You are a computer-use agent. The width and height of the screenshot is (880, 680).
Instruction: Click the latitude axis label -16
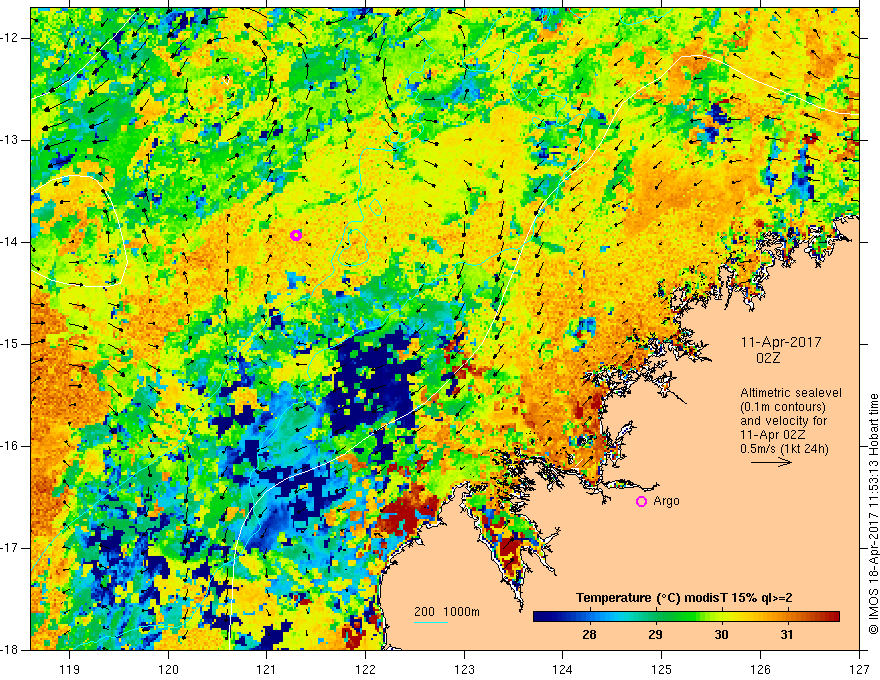click(x=10, y=445)
